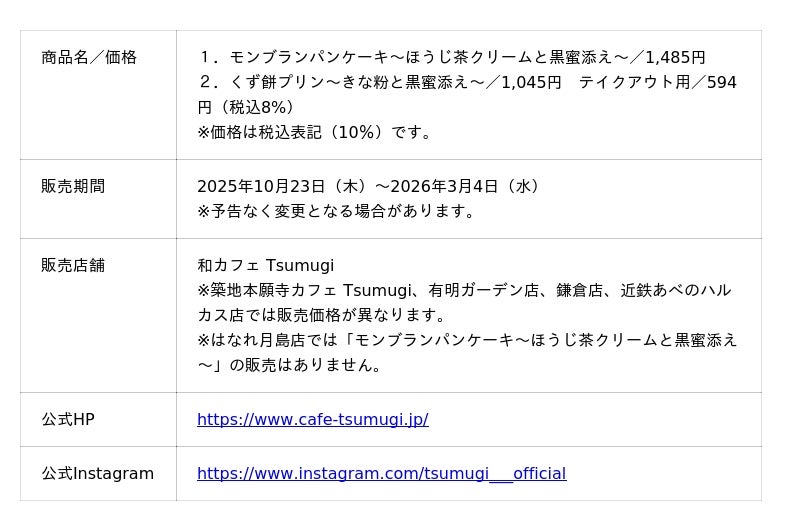The height and width of the screenshot is (531, 800).
Task: Click the 和カフェ Tsumugi store name
Action: [265, 266]
